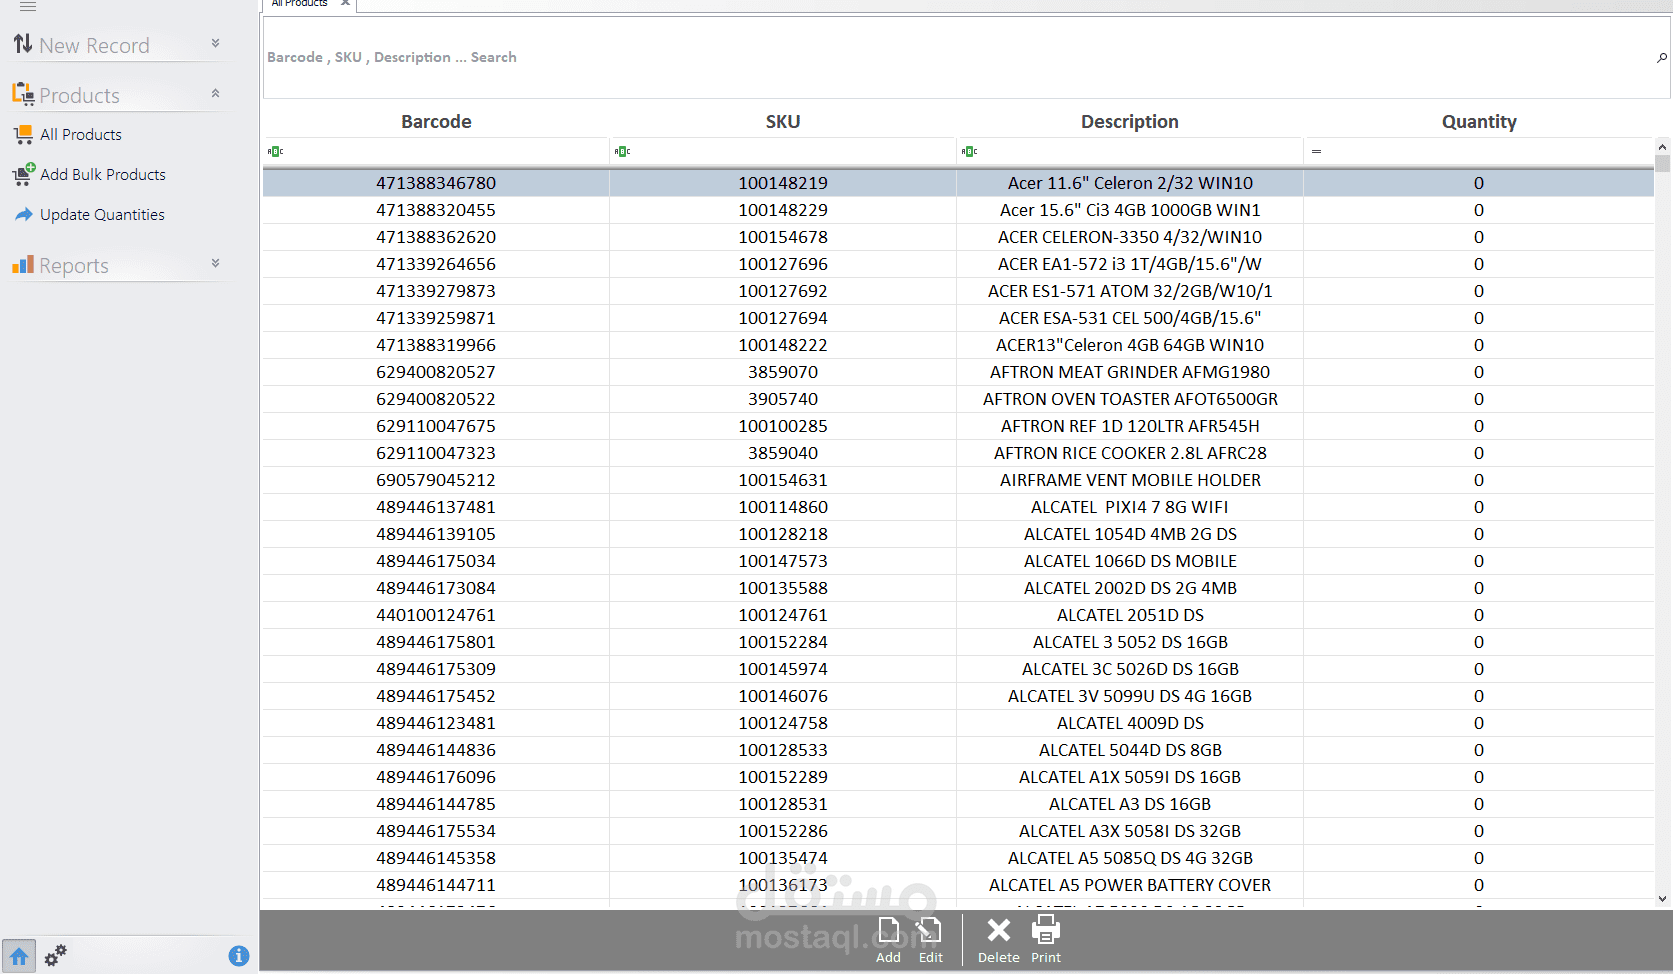Select row ALCATEL 1054D 4MB 2G DS
Image resolution: width=1673 pixels, height=974 pixels.
[x=958, y=534]
